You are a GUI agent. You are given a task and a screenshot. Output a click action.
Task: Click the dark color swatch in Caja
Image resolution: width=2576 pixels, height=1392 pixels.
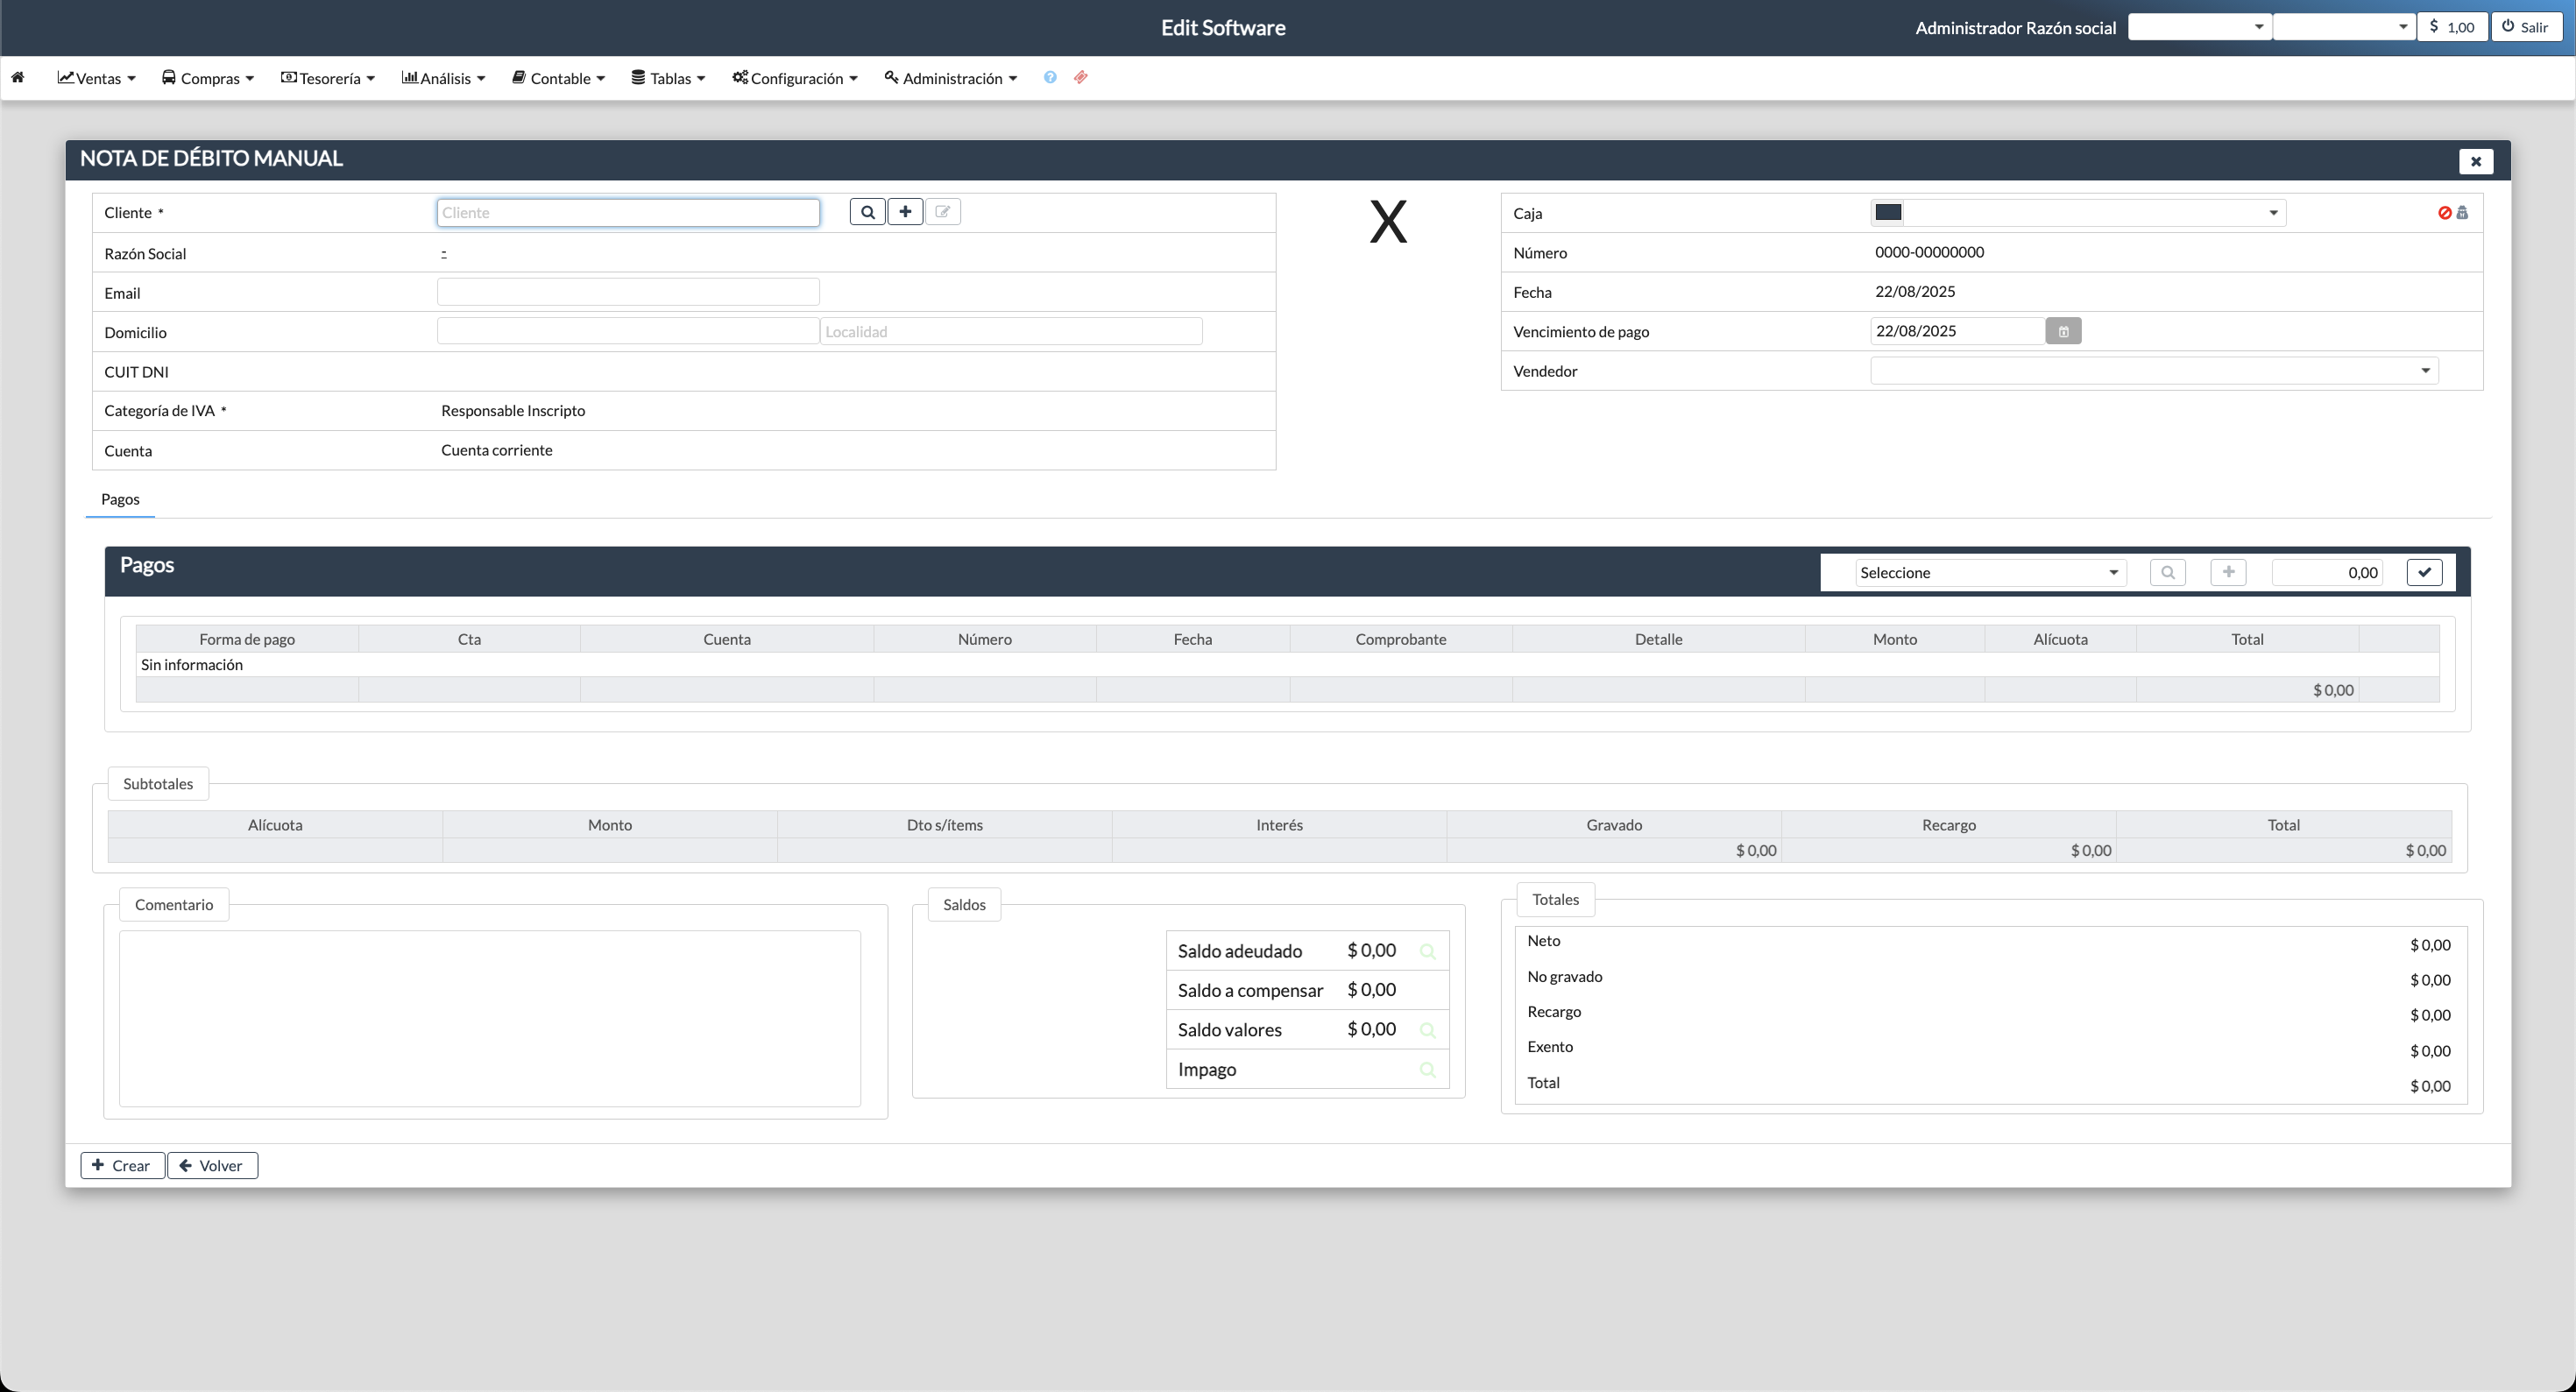1887,213
